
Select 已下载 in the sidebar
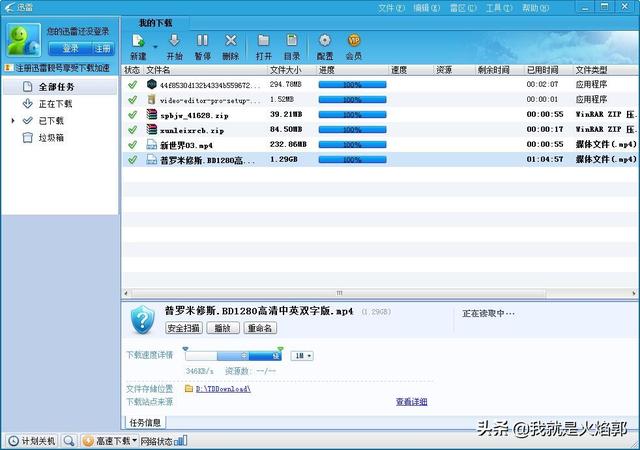coord(51,121)
